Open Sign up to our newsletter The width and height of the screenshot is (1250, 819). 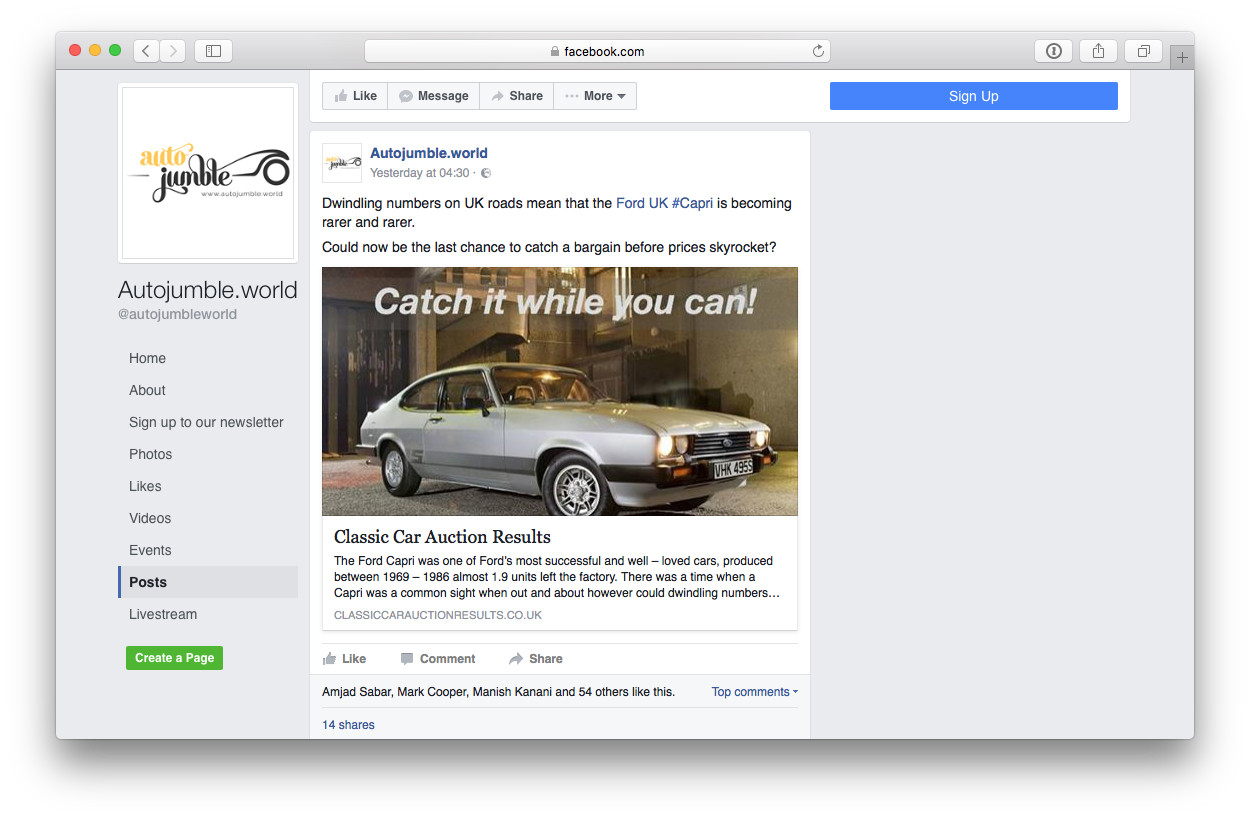pyautogui.click(x=207, y=422)
